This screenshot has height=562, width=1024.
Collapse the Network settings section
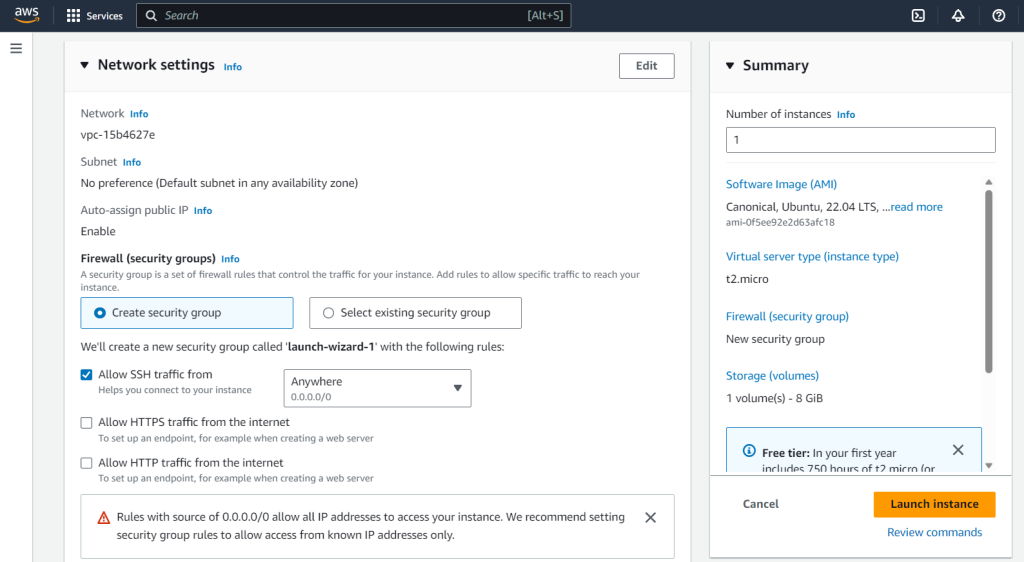point(85,65)
